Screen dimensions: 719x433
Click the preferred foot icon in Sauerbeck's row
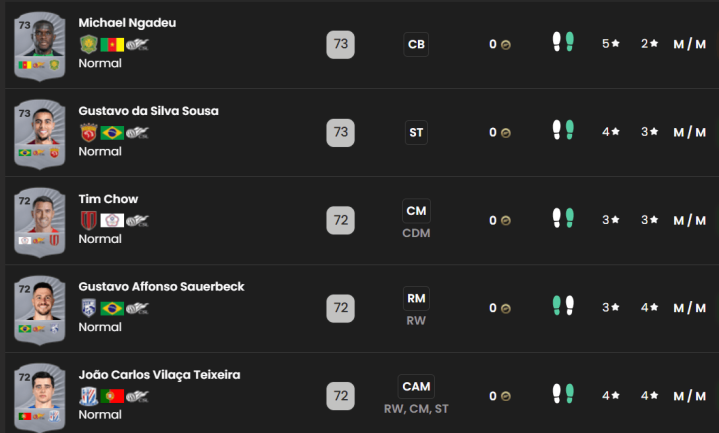[x=563, y=307]
